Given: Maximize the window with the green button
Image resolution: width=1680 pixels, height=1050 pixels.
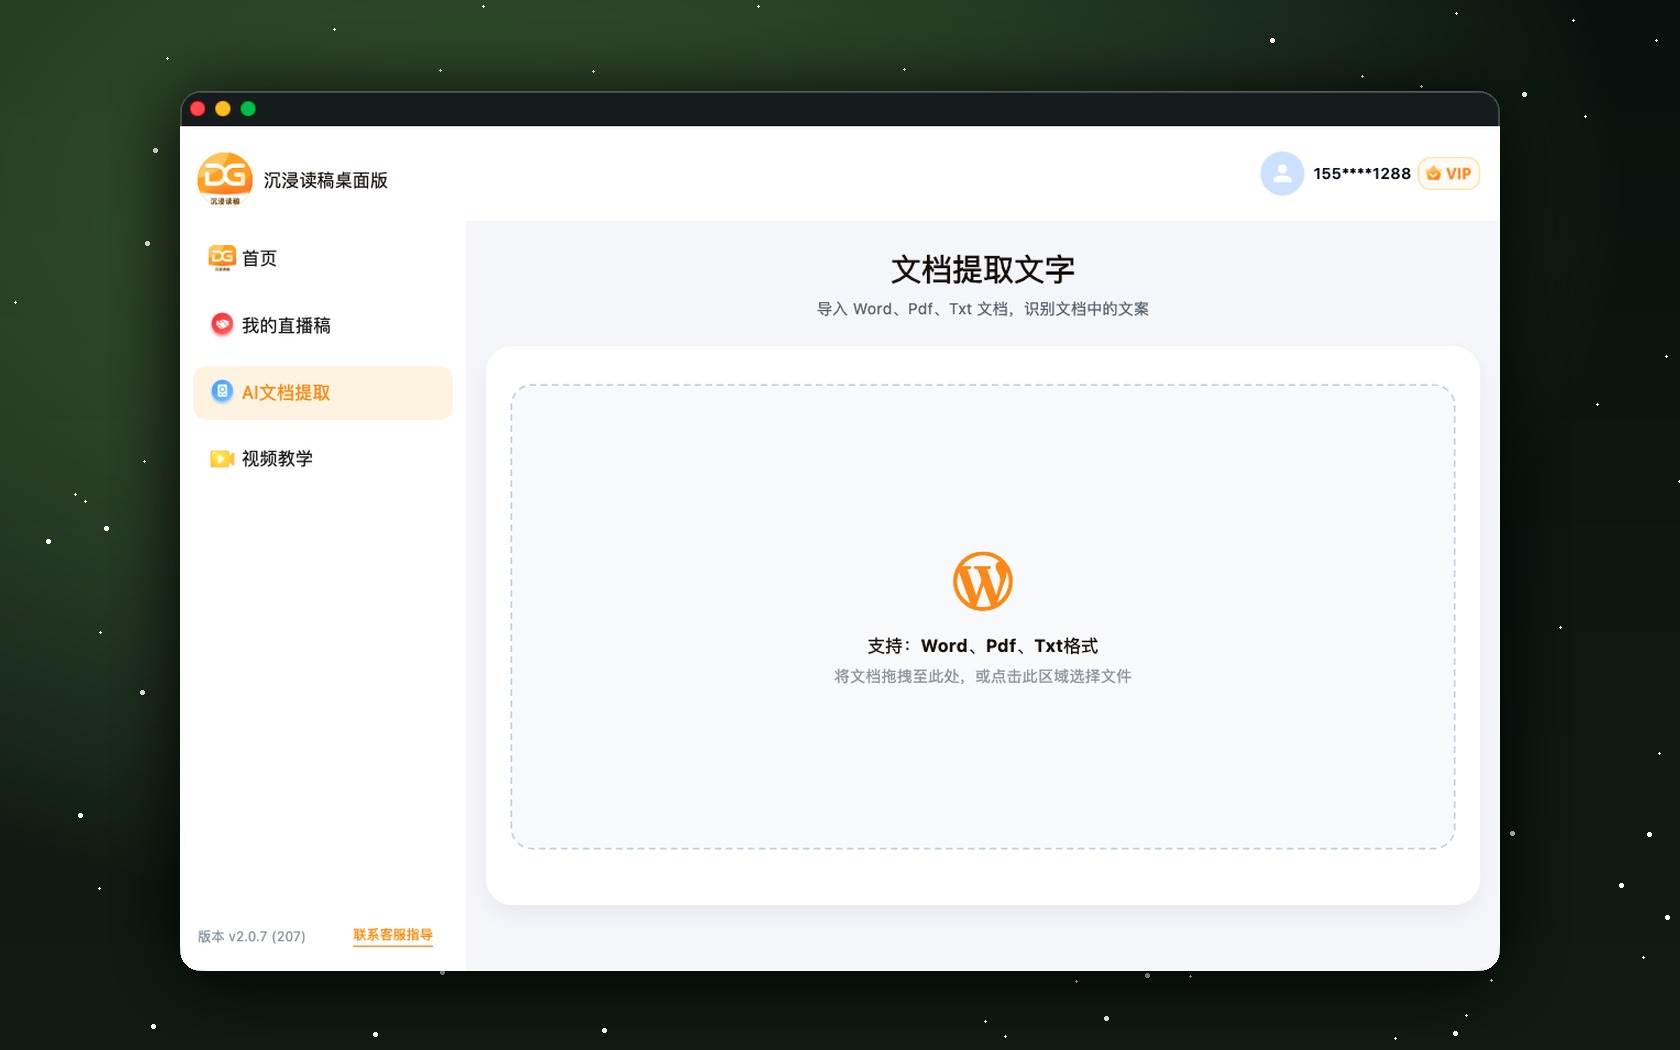Looking at the screenshot, I should [x=248, y=109].
